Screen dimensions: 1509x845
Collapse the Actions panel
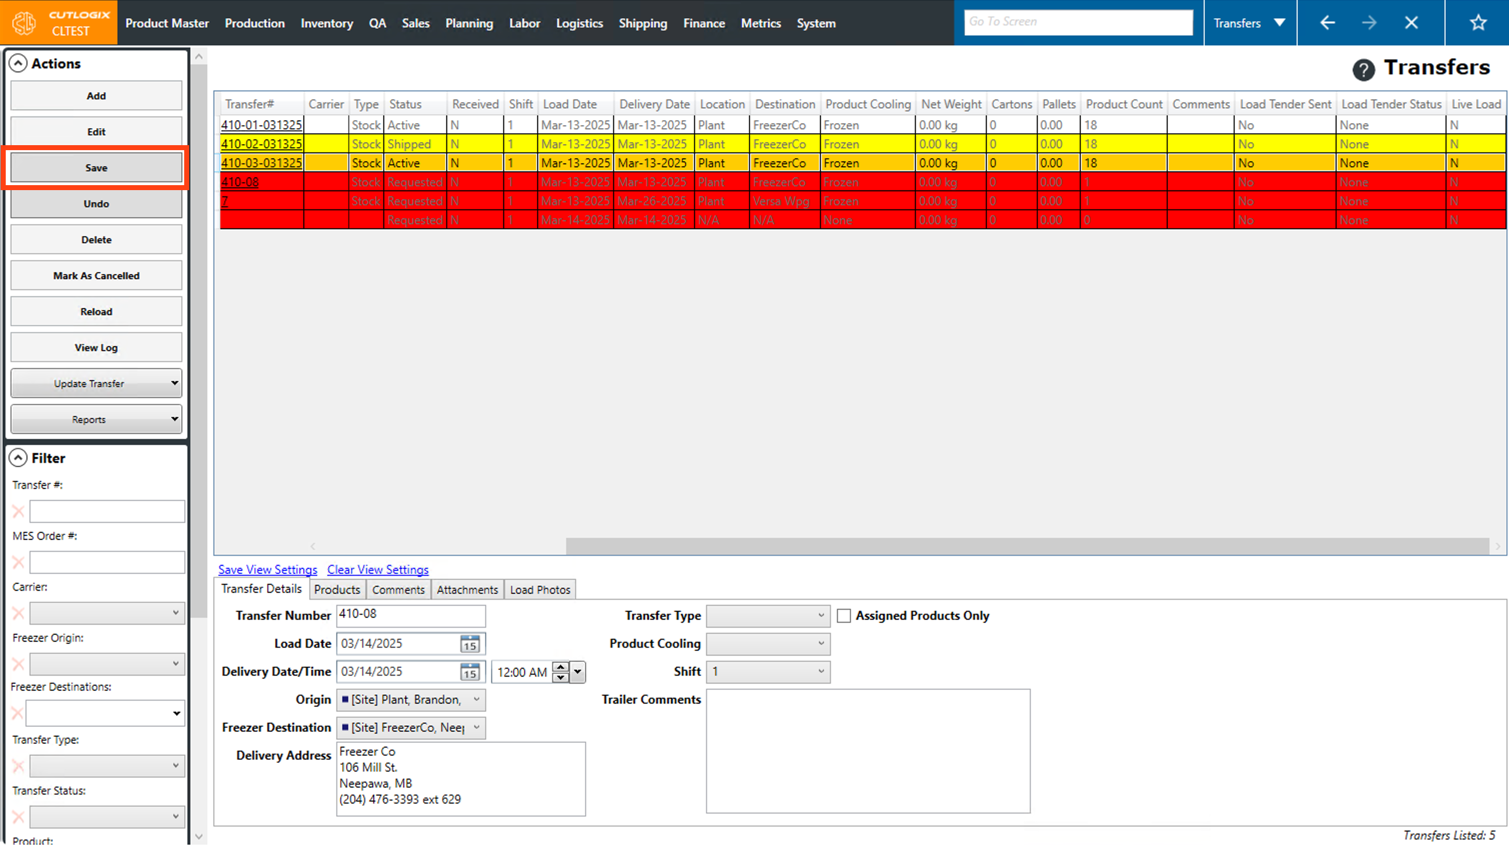tap(18, 63)
